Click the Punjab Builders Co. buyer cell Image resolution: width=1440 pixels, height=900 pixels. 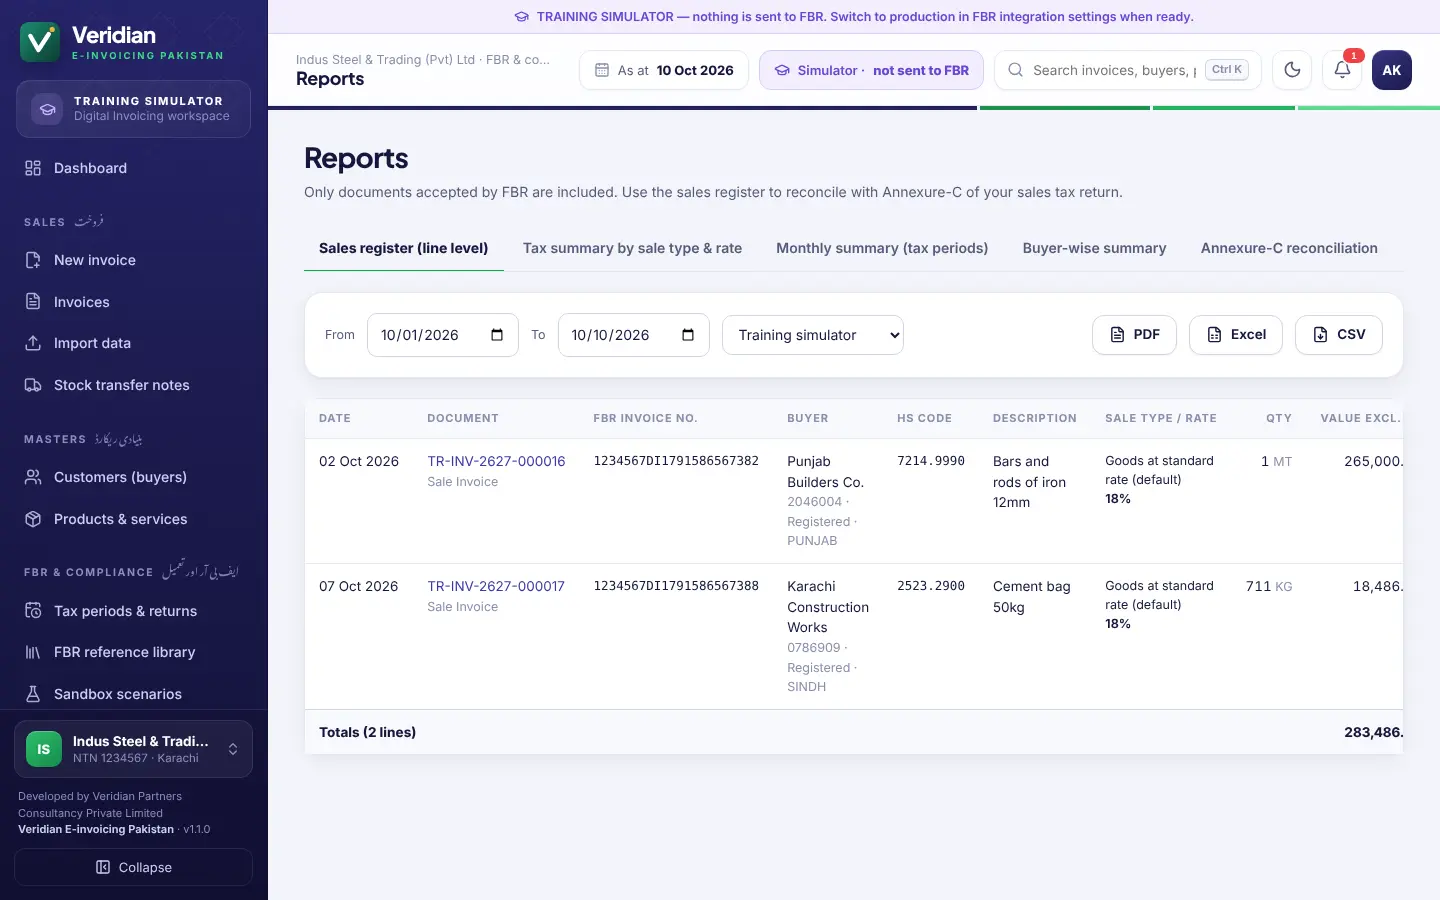(828, 500)
